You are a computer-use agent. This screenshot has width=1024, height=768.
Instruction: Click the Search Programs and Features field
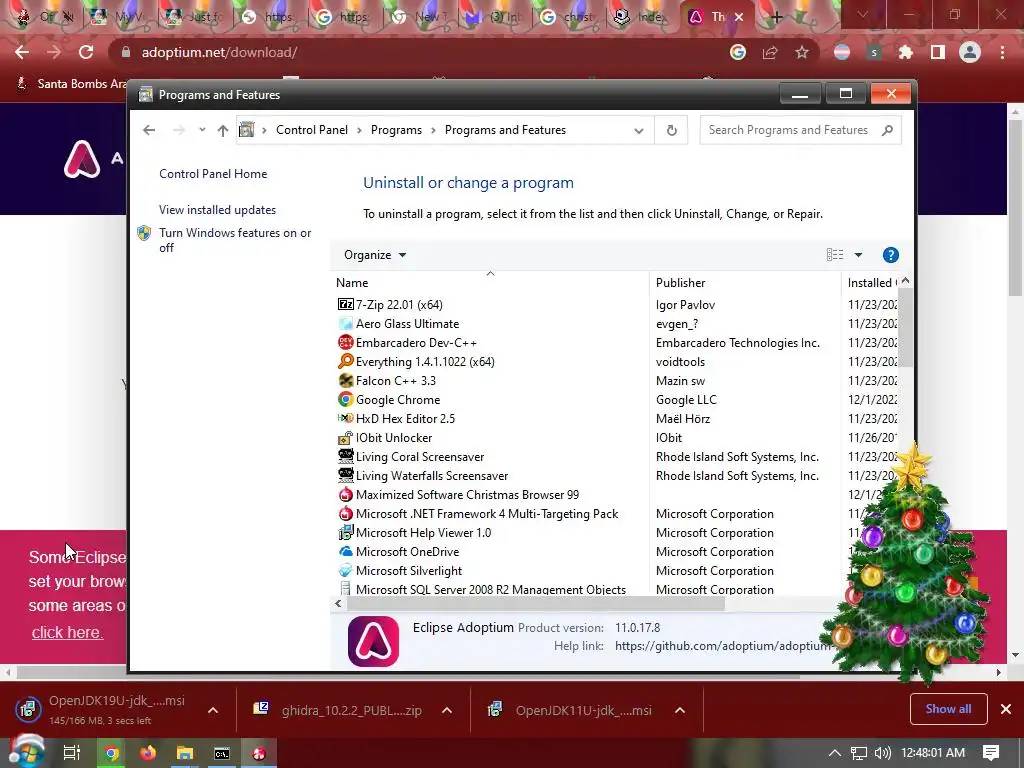click(x=800, y=130)
